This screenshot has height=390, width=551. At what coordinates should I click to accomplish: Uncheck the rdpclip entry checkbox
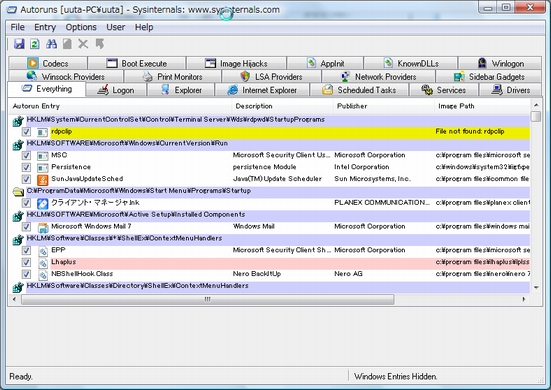click(26, 132)
